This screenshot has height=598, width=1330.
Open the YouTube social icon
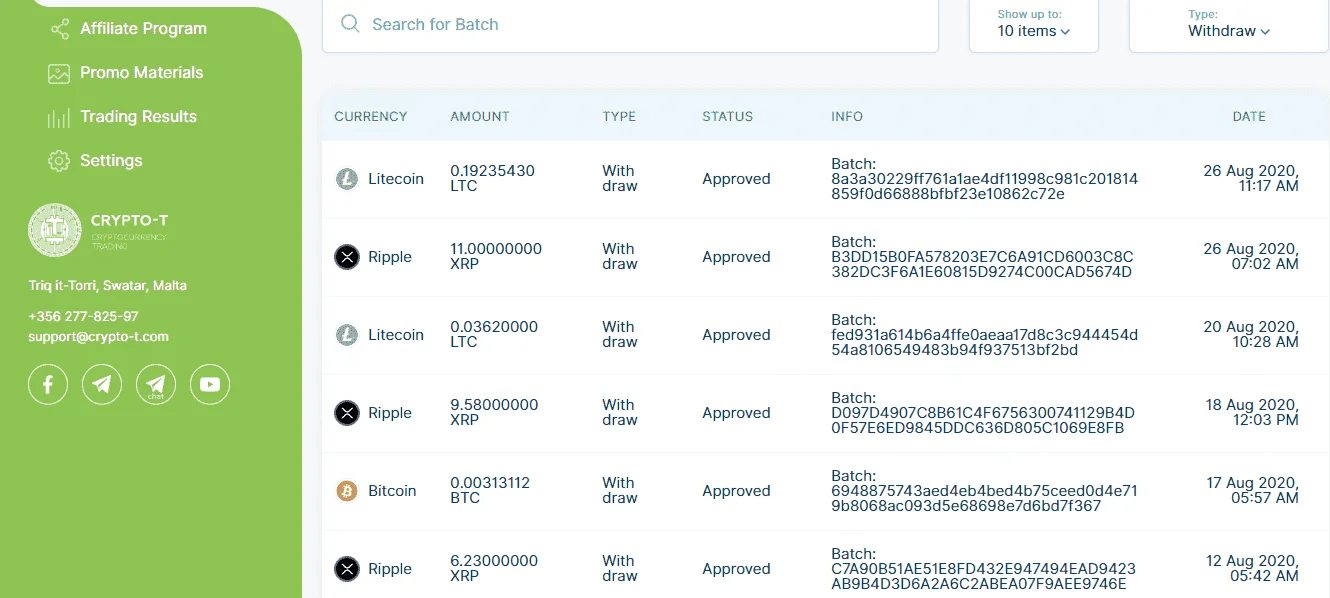210,384
